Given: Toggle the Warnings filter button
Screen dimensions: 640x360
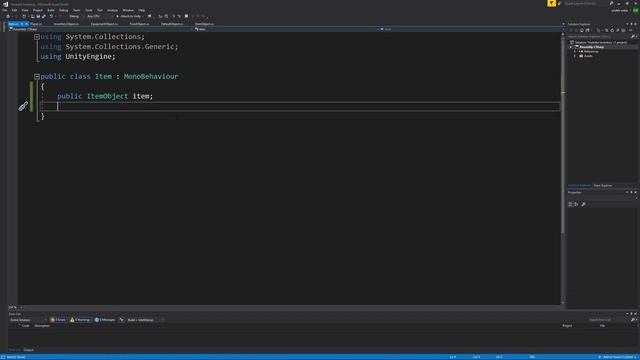Looking at the screenshot, I should (80, 320).
